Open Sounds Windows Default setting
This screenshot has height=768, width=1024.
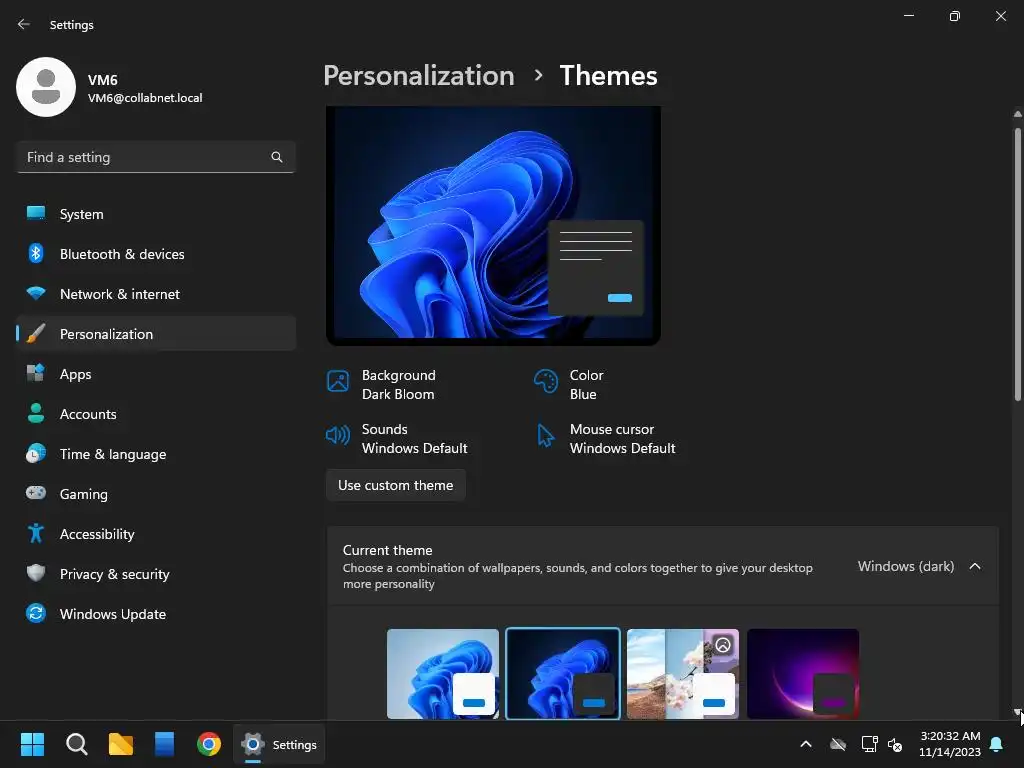click(397, 439)
